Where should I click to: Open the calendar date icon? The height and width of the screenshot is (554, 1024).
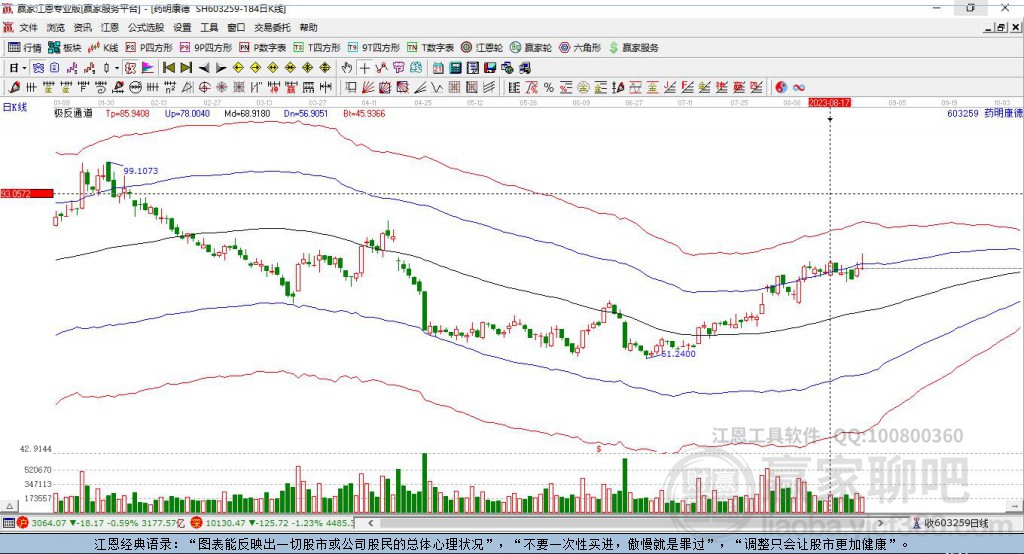(x=438, y=68)
